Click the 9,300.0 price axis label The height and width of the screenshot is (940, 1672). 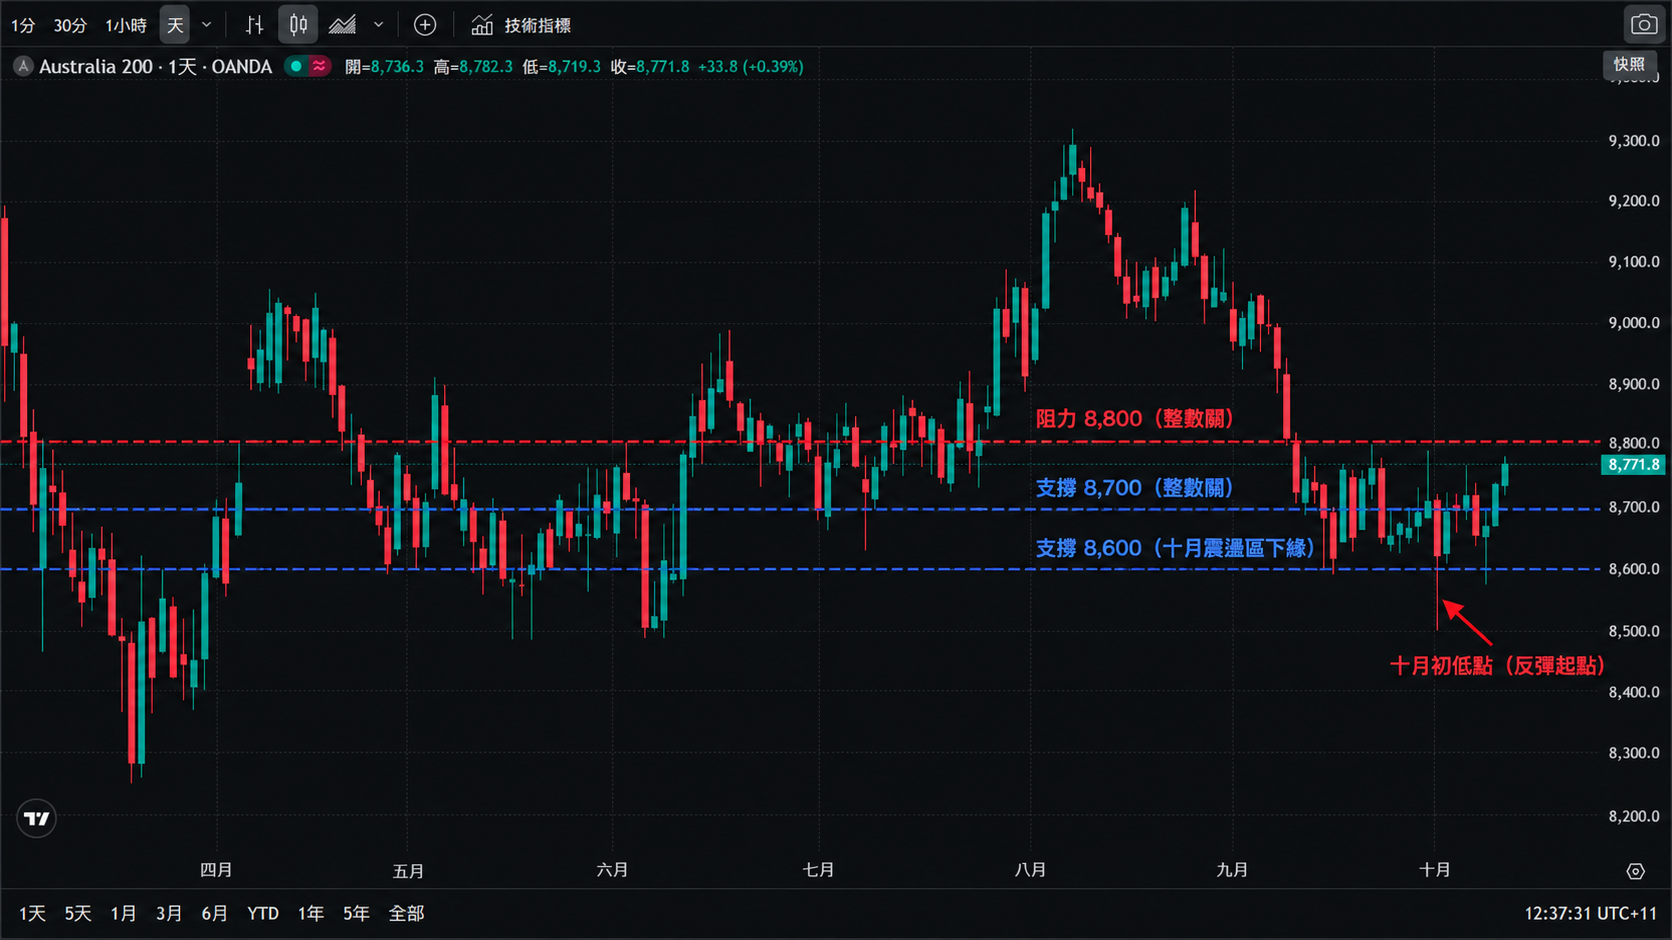coord(1633,141)
